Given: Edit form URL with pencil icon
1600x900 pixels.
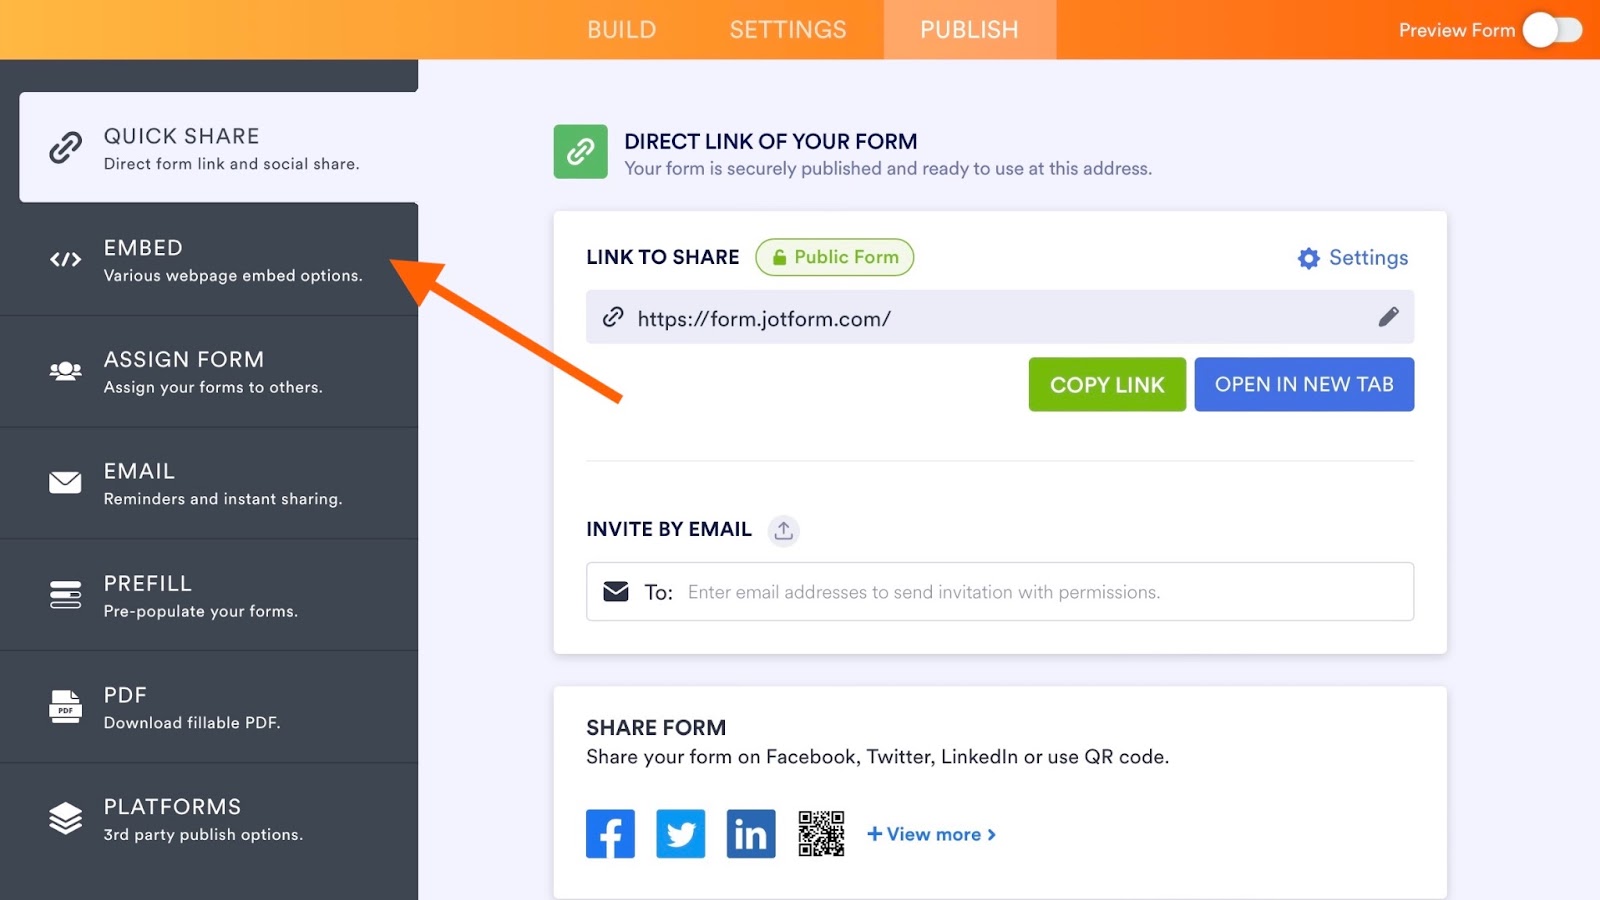Looking at the screenshot, I should click(x=1388, y=317).
